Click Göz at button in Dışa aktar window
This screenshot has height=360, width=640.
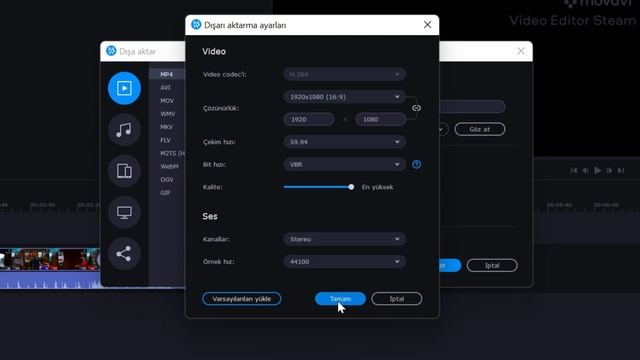480,129
